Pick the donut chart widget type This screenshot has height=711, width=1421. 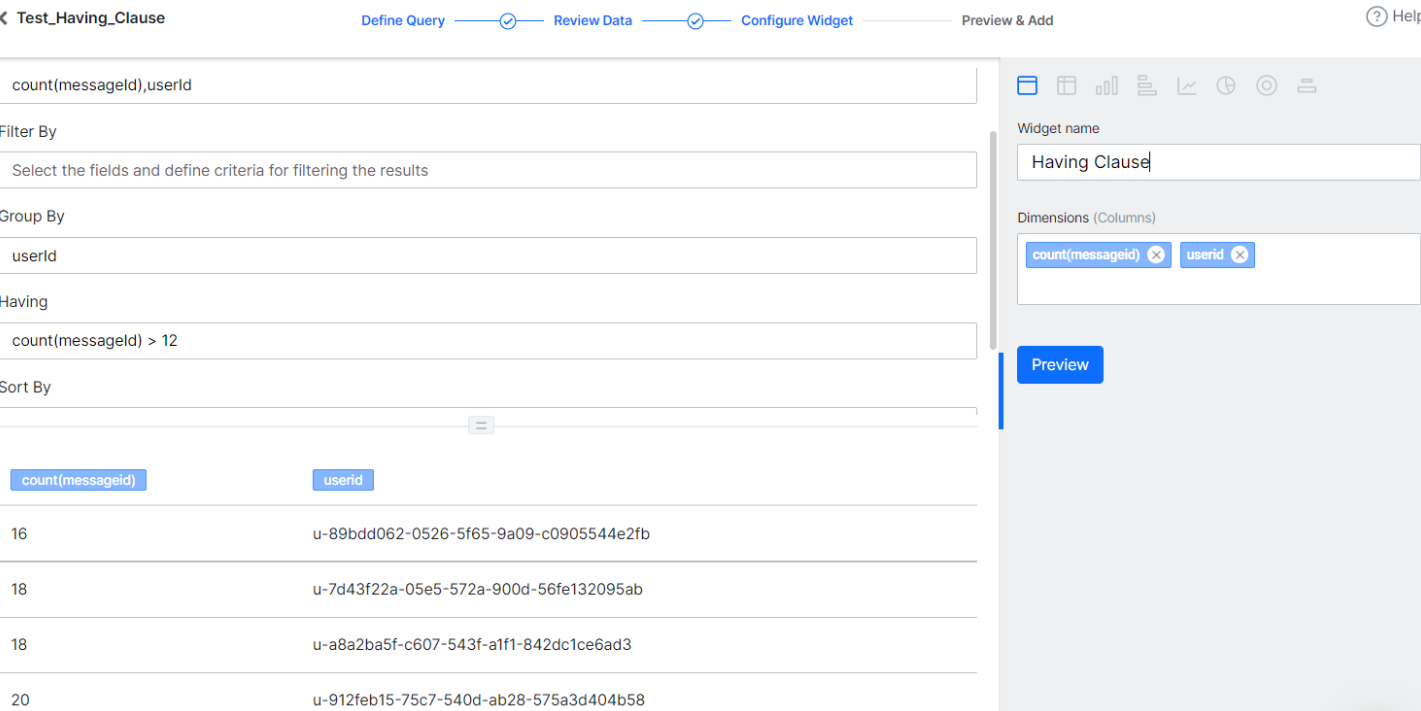point(1266,85)
